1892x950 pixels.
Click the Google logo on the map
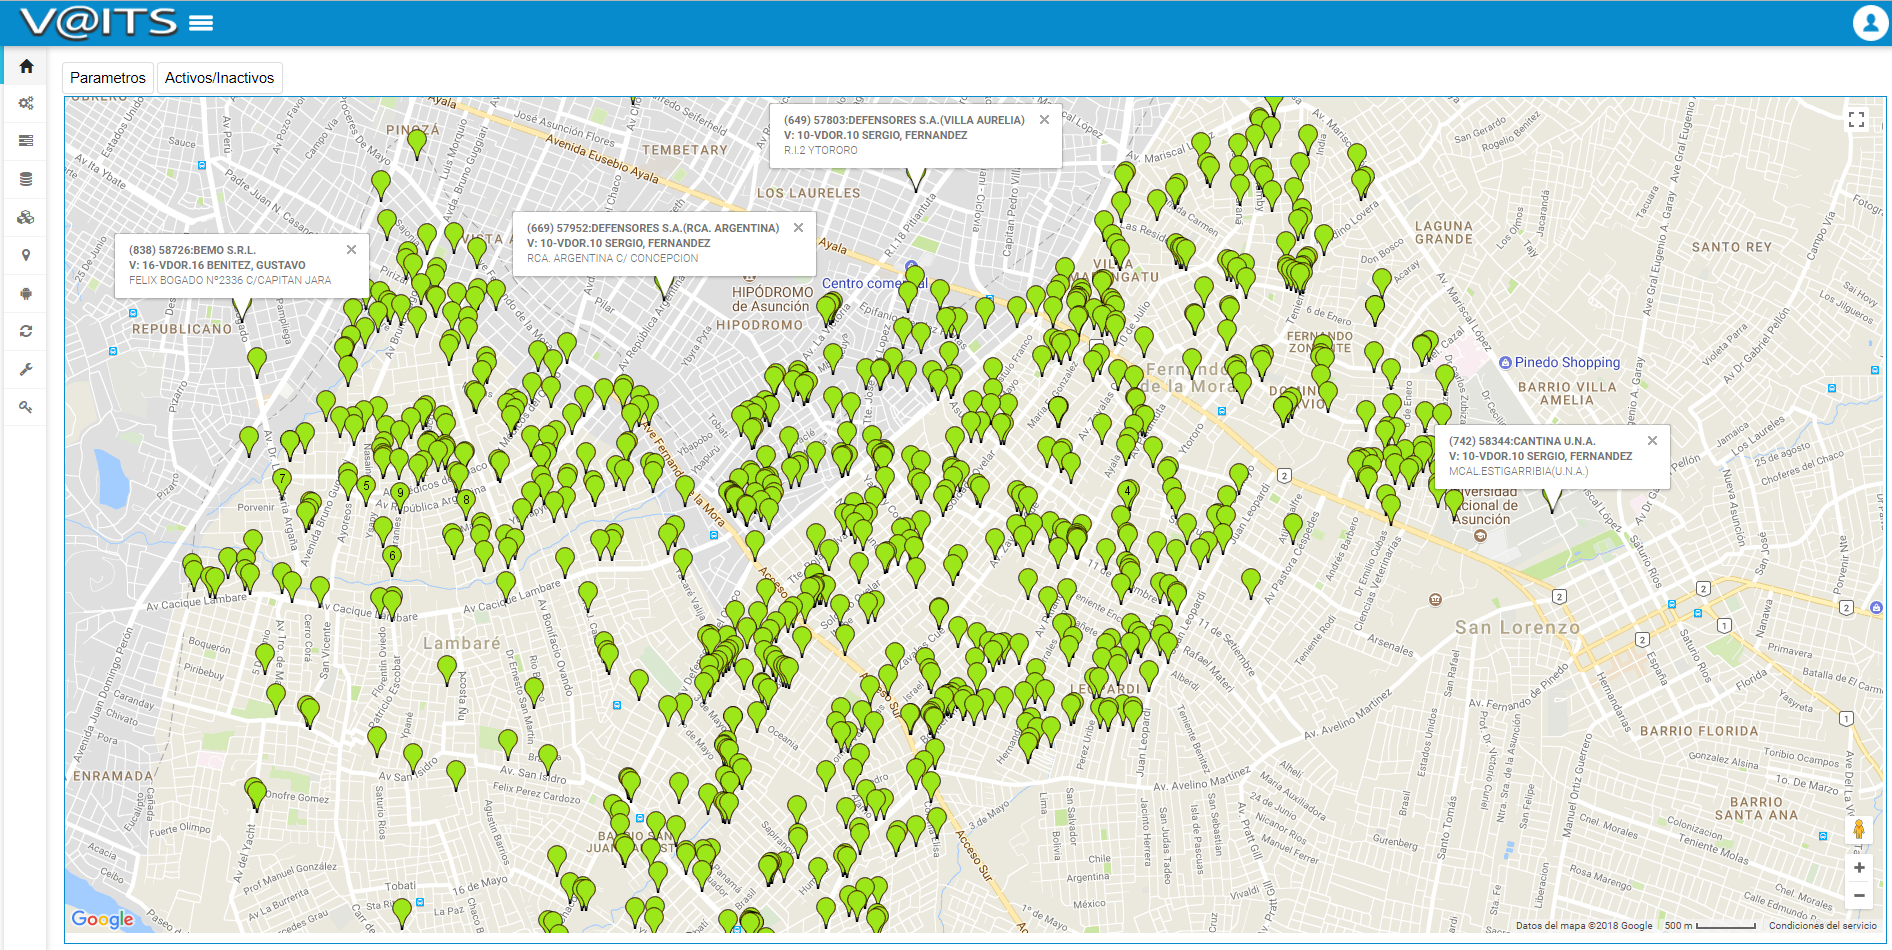(x=102, y=919)
